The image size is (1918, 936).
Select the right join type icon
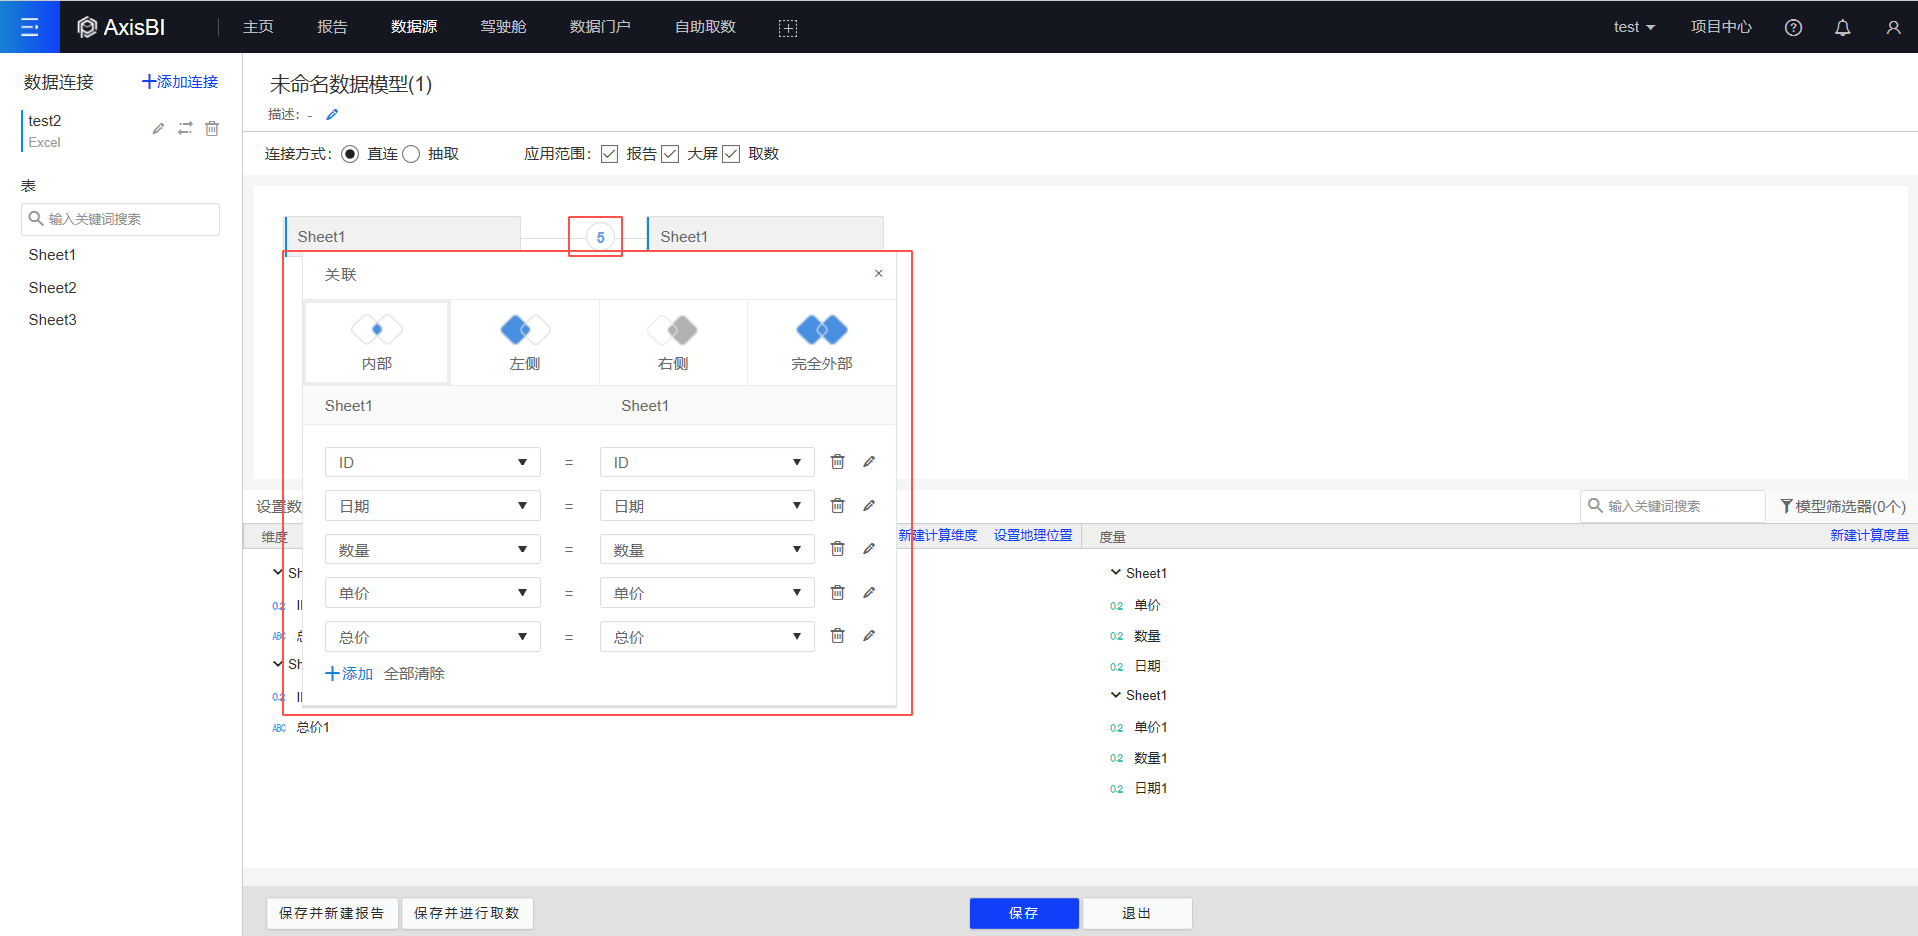tap(673, 330)
